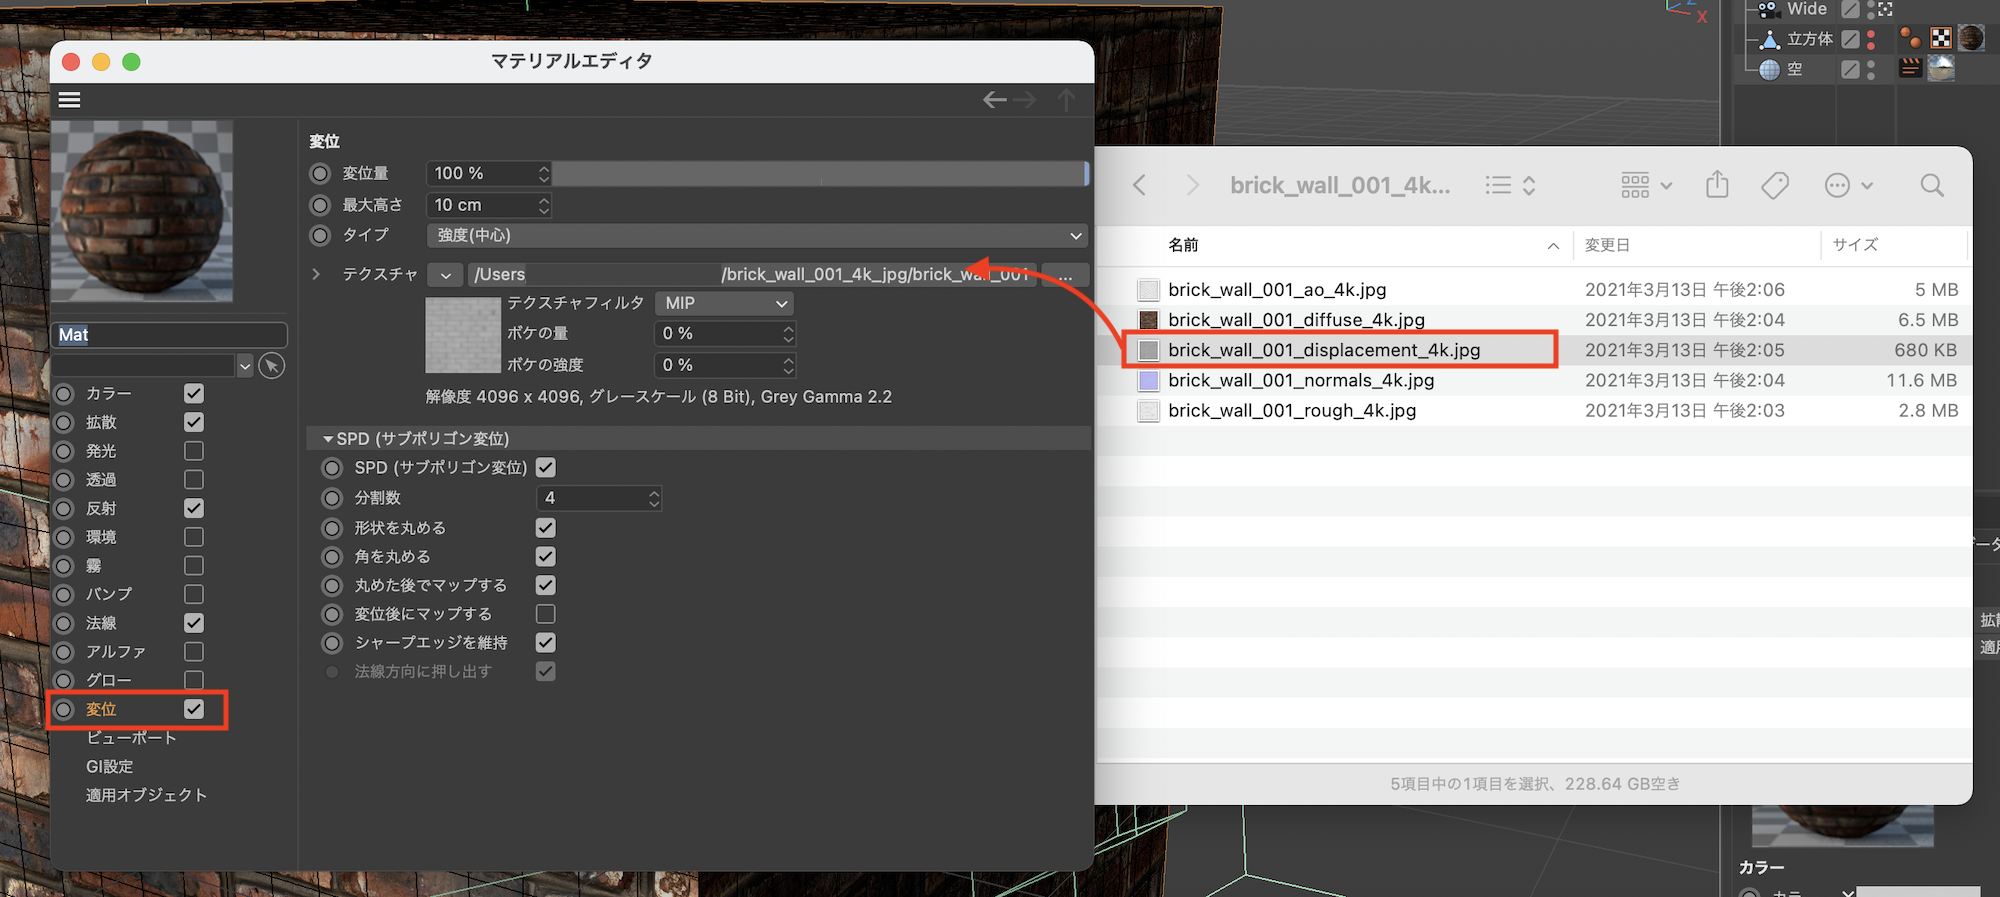This screenshot has height=897, width=2000.
Task: Open the Finder more actions menu
Action: pyautogui.click(x=1847, y=185)
